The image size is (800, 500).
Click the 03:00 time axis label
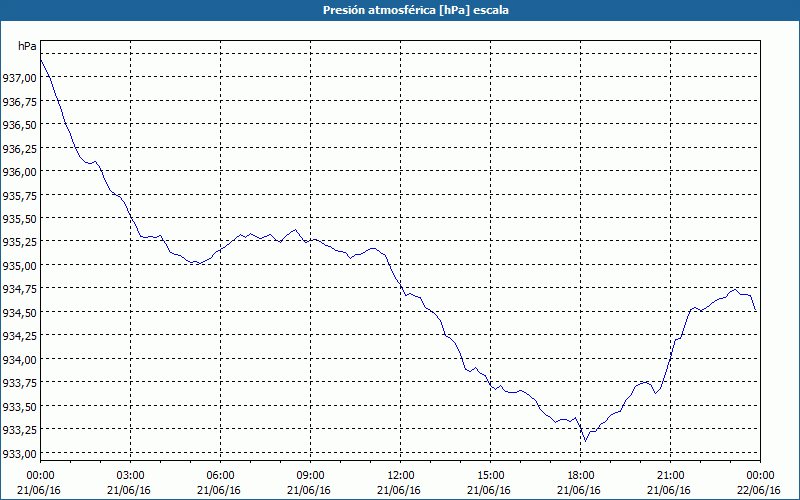131,476
